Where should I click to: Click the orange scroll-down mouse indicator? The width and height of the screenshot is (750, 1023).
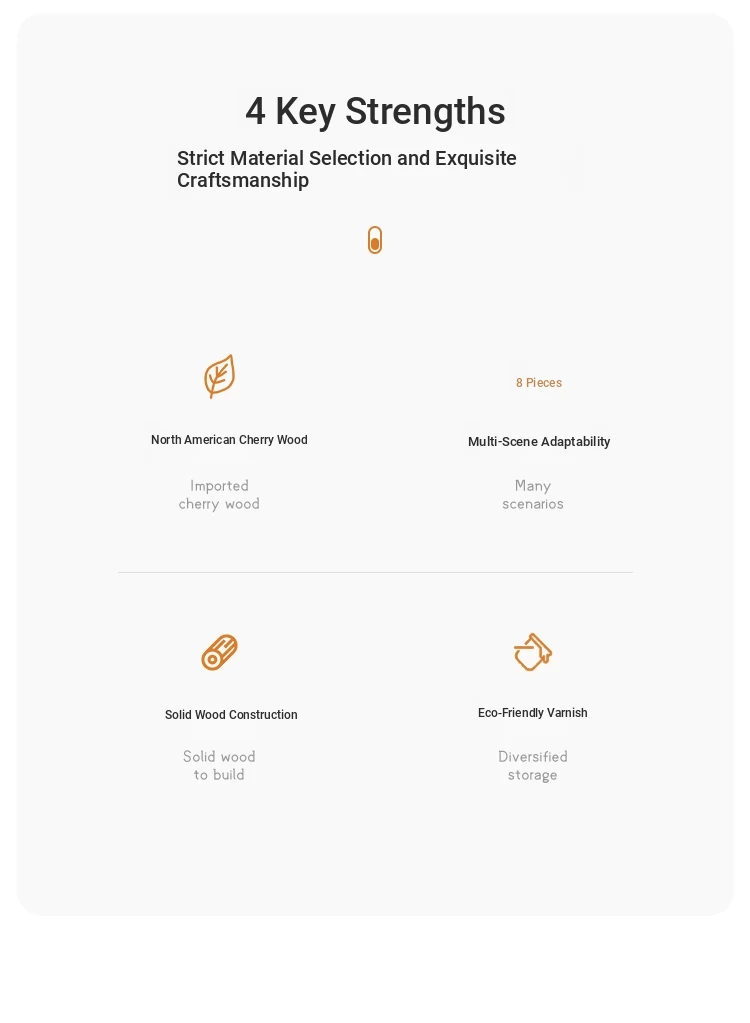(x=374, y=240)
